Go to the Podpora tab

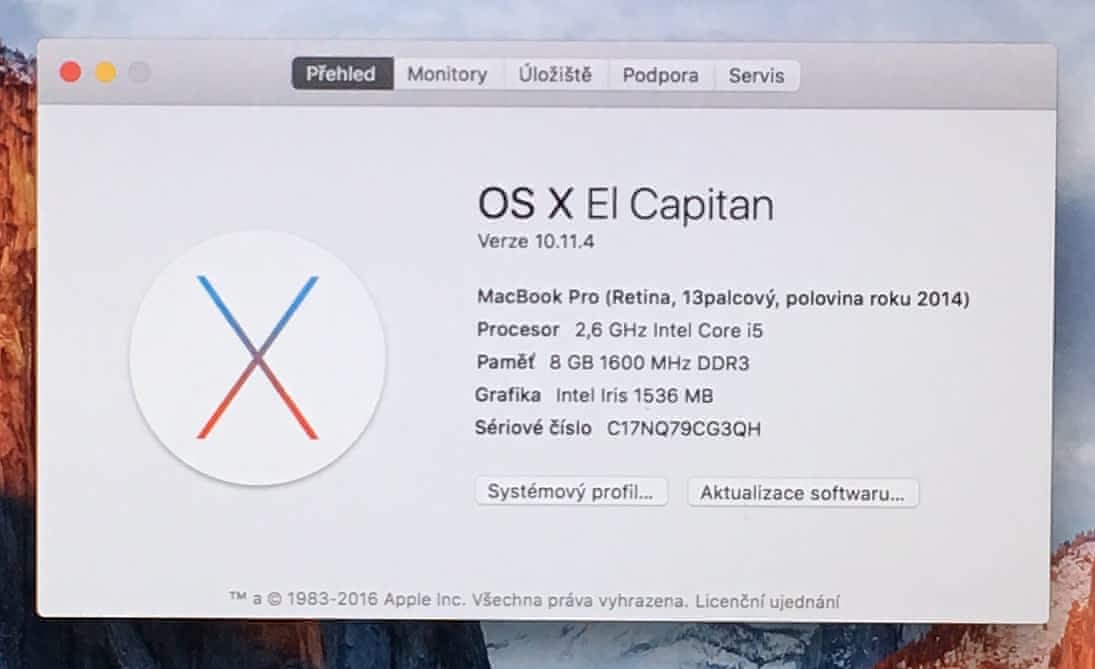click(661, 75)
